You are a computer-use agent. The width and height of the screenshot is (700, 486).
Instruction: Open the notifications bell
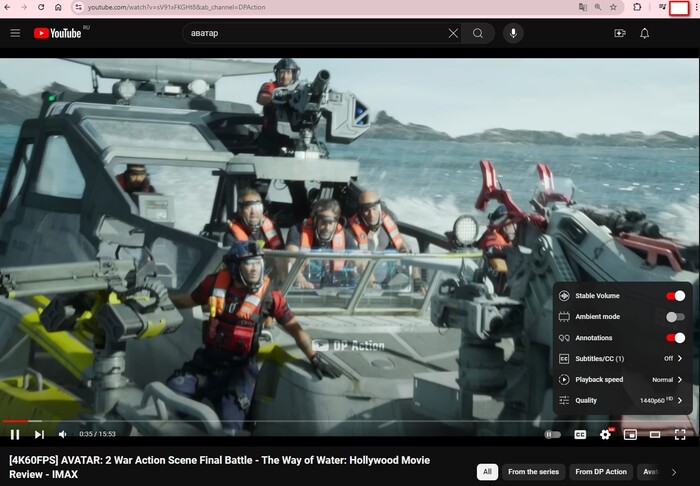644,33
